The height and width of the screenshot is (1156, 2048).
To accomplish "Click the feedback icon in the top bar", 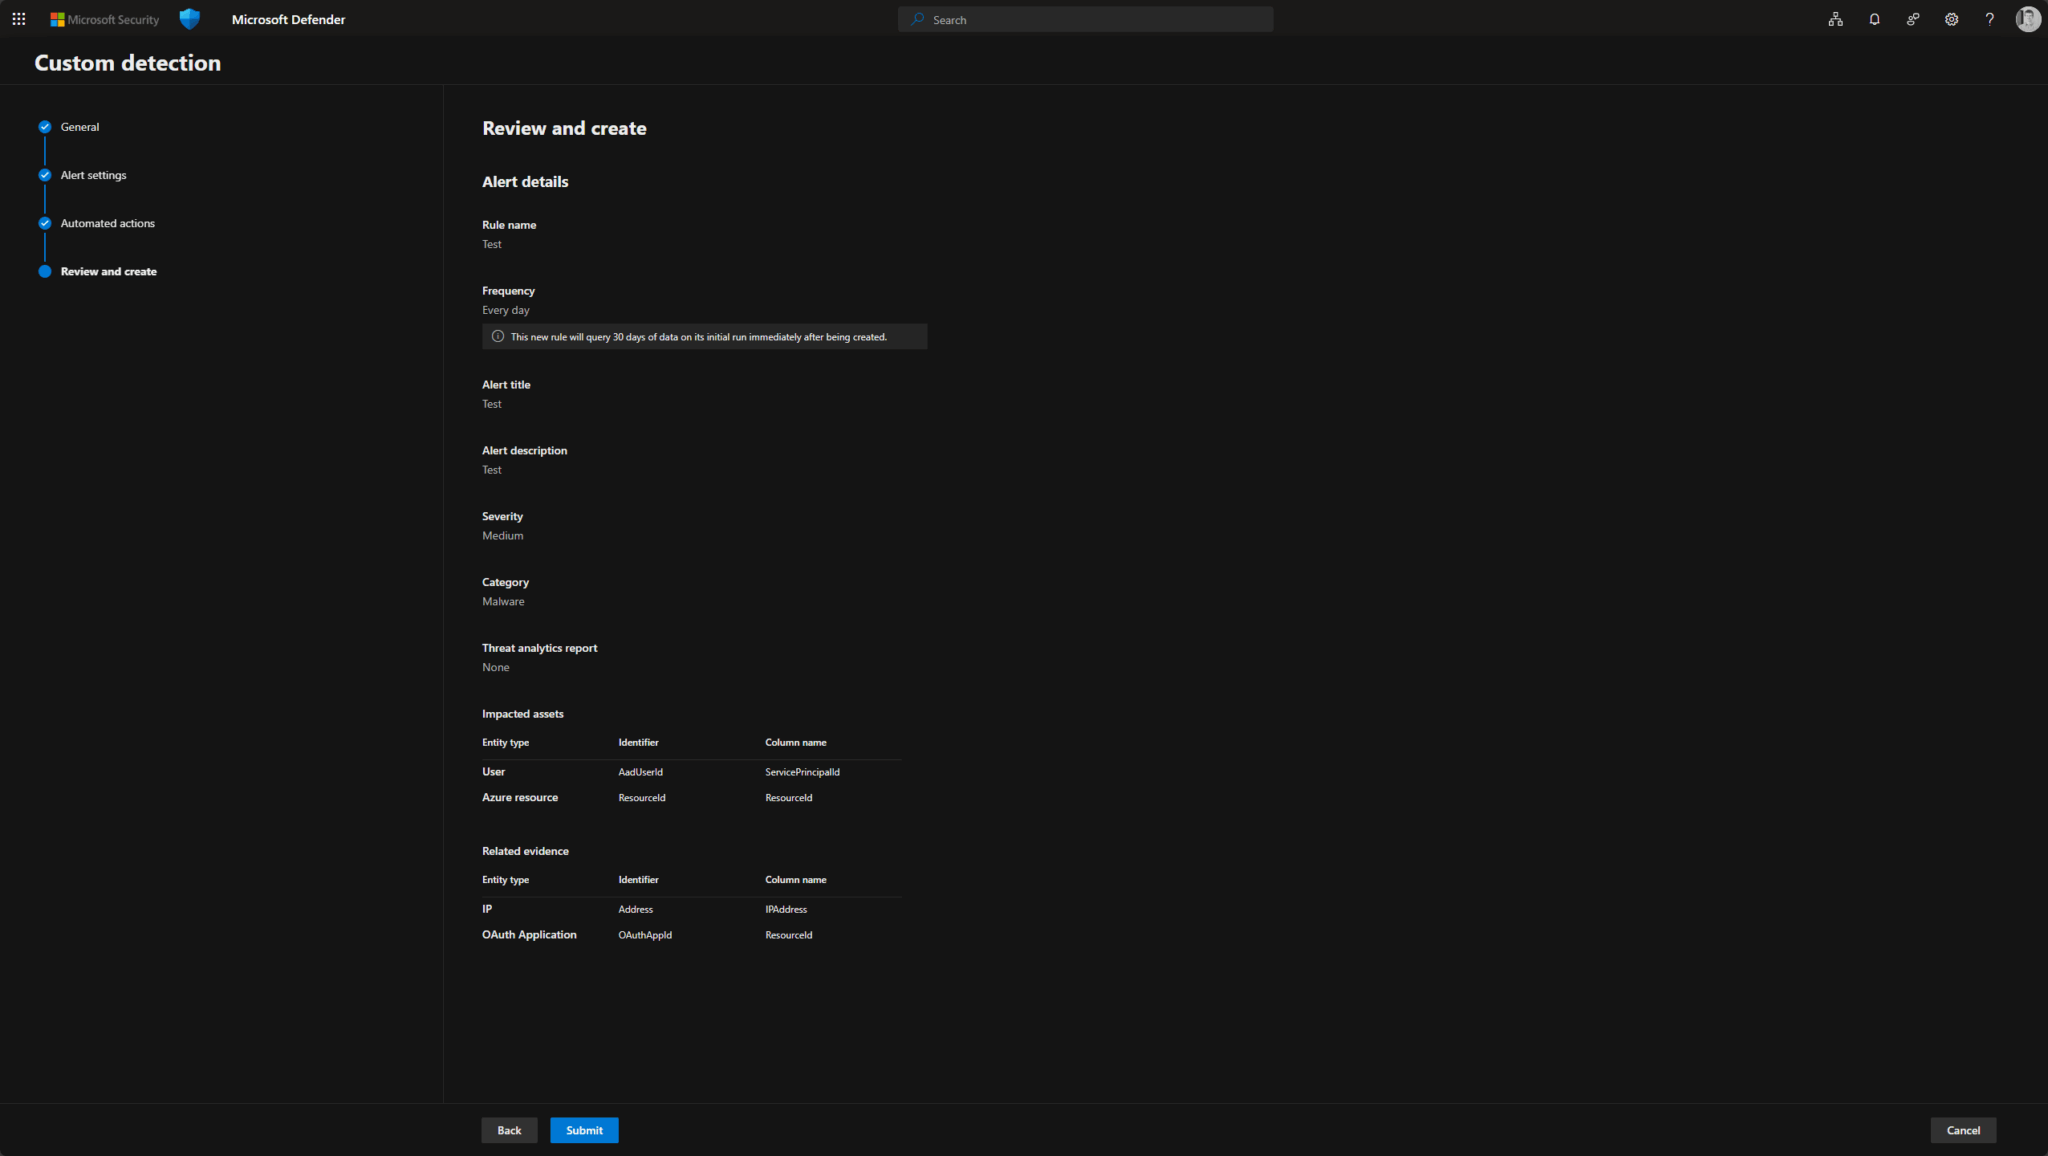I will [1913, 19].
